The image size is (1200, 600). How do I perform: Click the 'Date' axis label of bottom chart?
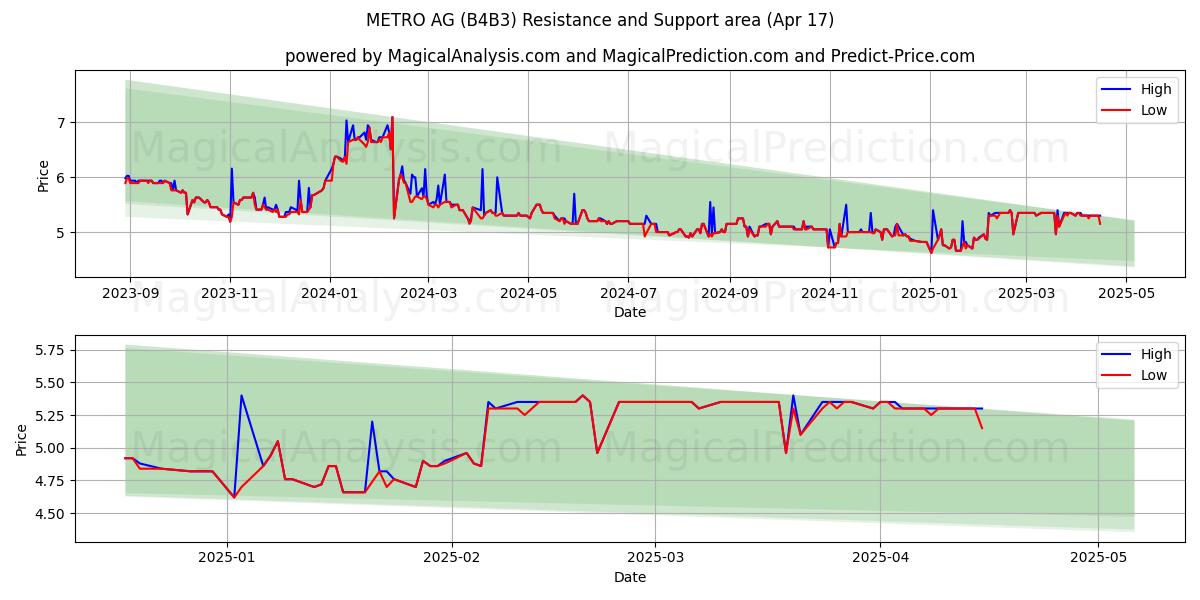[630, 577]
